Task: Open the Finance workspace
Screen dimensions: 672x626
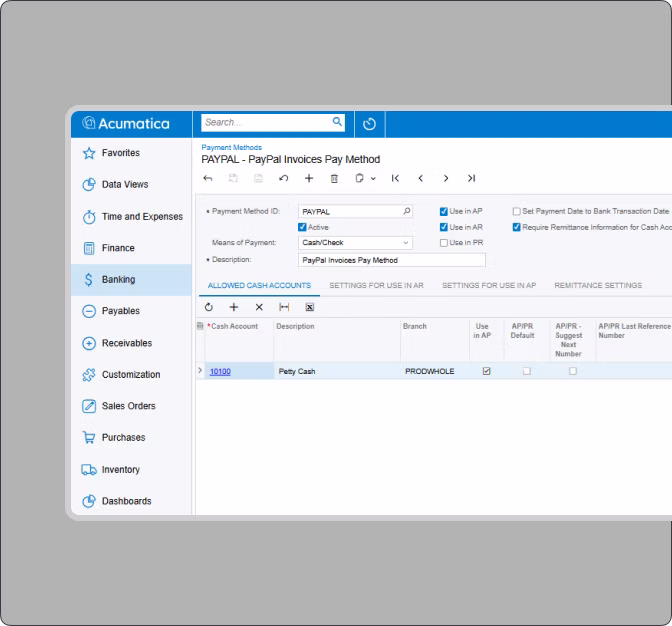Action: pyautogui.click(x=131, y=248)
